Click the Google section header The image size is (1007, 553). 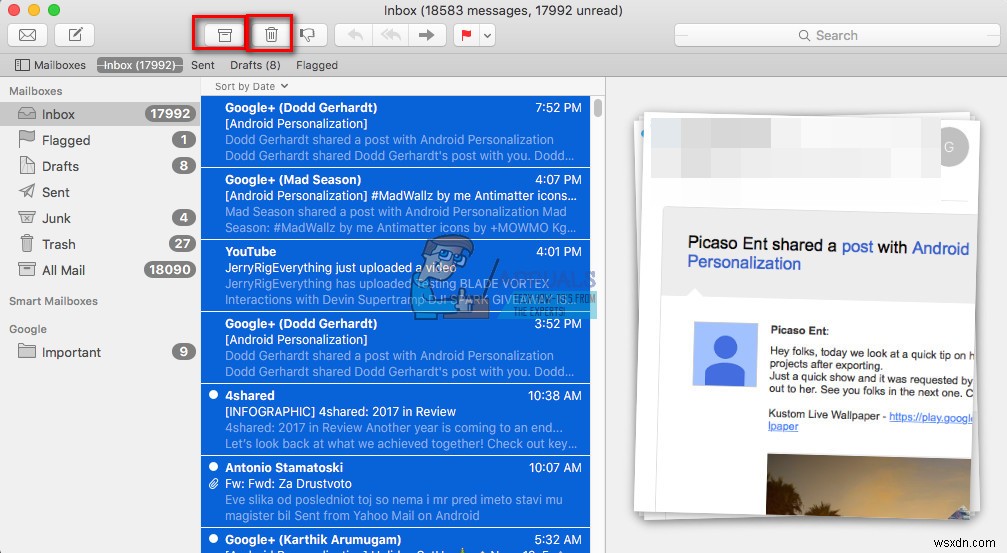[x=28, y=329]
